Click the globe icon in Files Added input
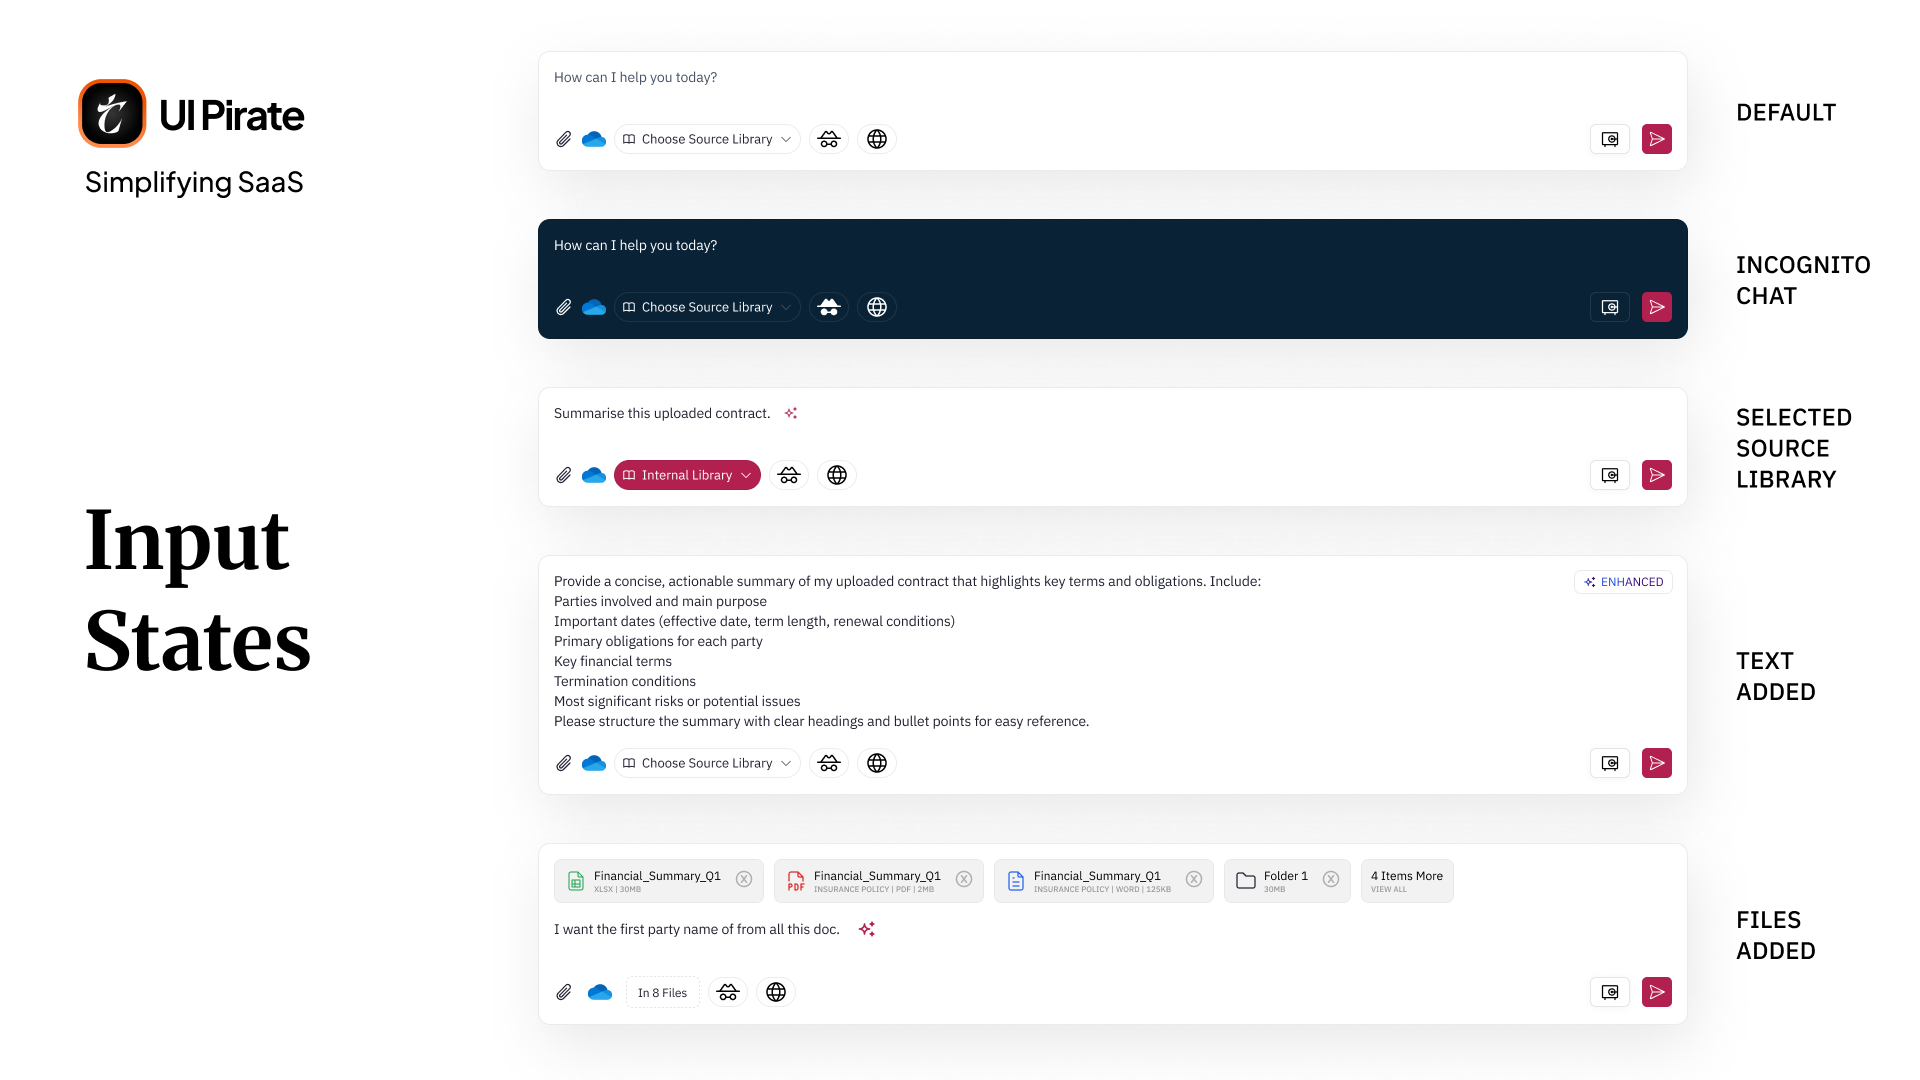 [x=776, y=992]
